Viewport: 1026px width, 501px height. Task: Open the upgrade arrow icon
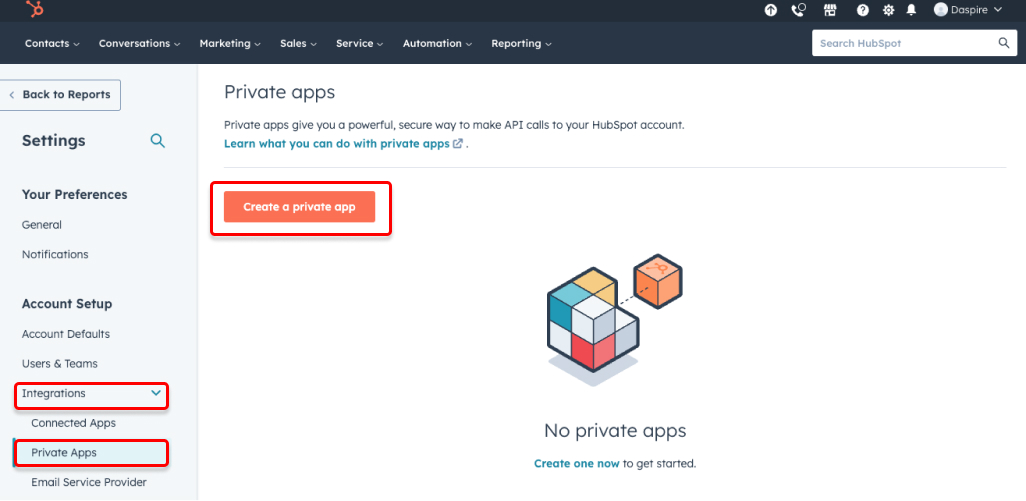[771, 10]
